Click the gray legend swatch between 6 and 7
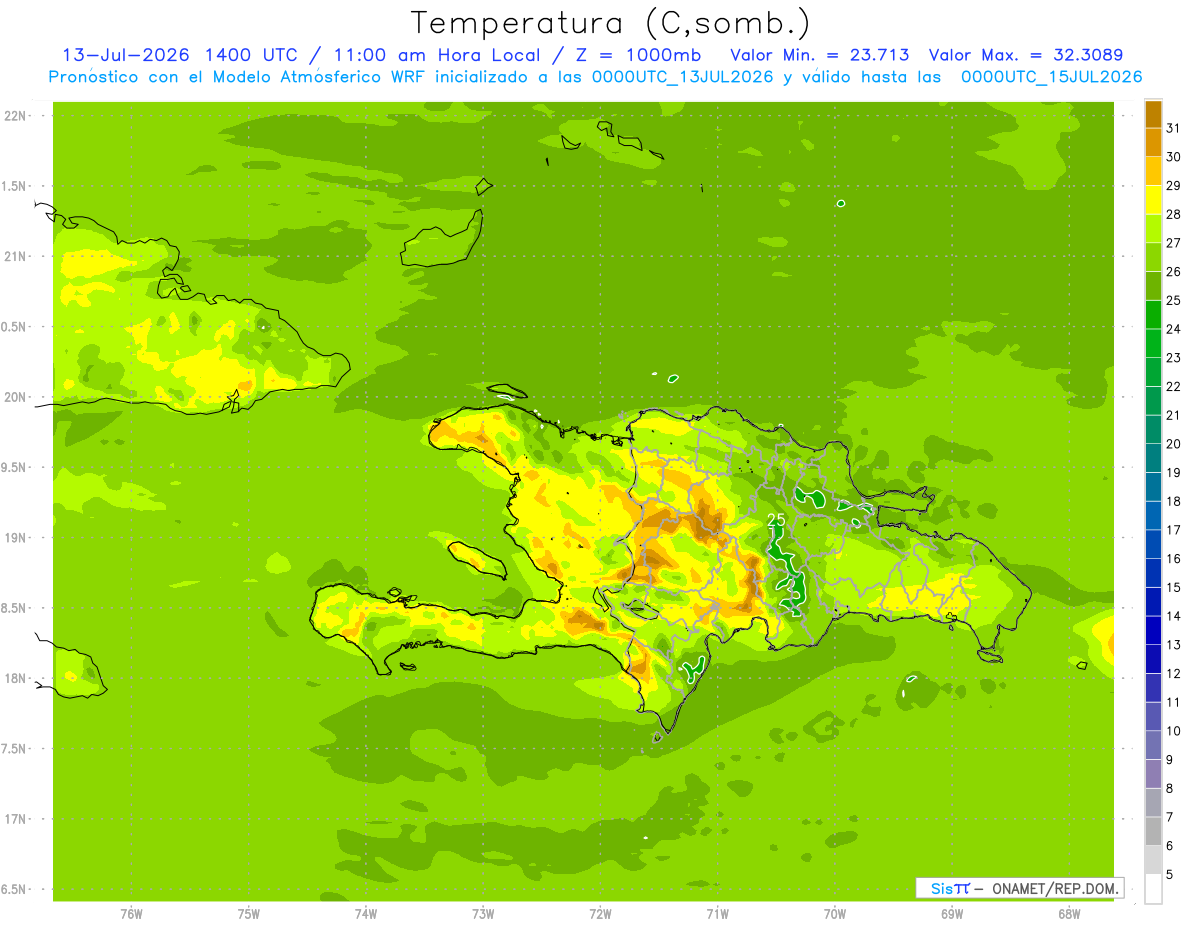The width and height of the screenshot is (1200, 927). pyautogui.click(x=1153, y=831)
